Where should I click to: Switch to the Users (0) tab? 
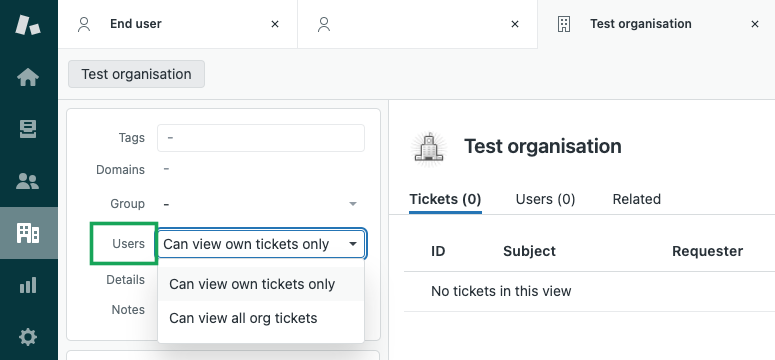545,199
